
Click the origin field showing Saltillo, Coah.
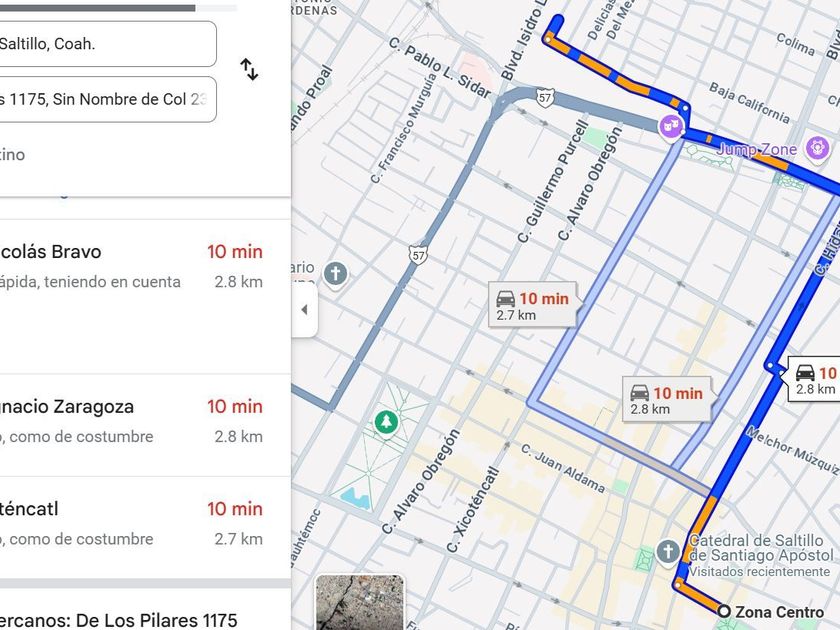click(x=107, y=44)
